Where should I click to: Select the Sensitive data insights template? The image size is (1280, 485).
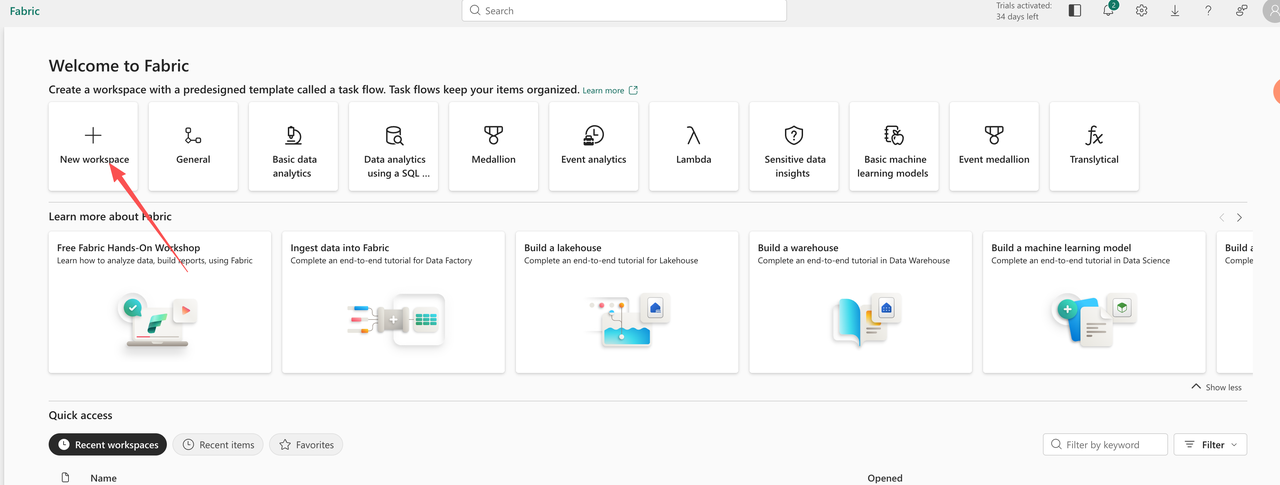point(794,146)
